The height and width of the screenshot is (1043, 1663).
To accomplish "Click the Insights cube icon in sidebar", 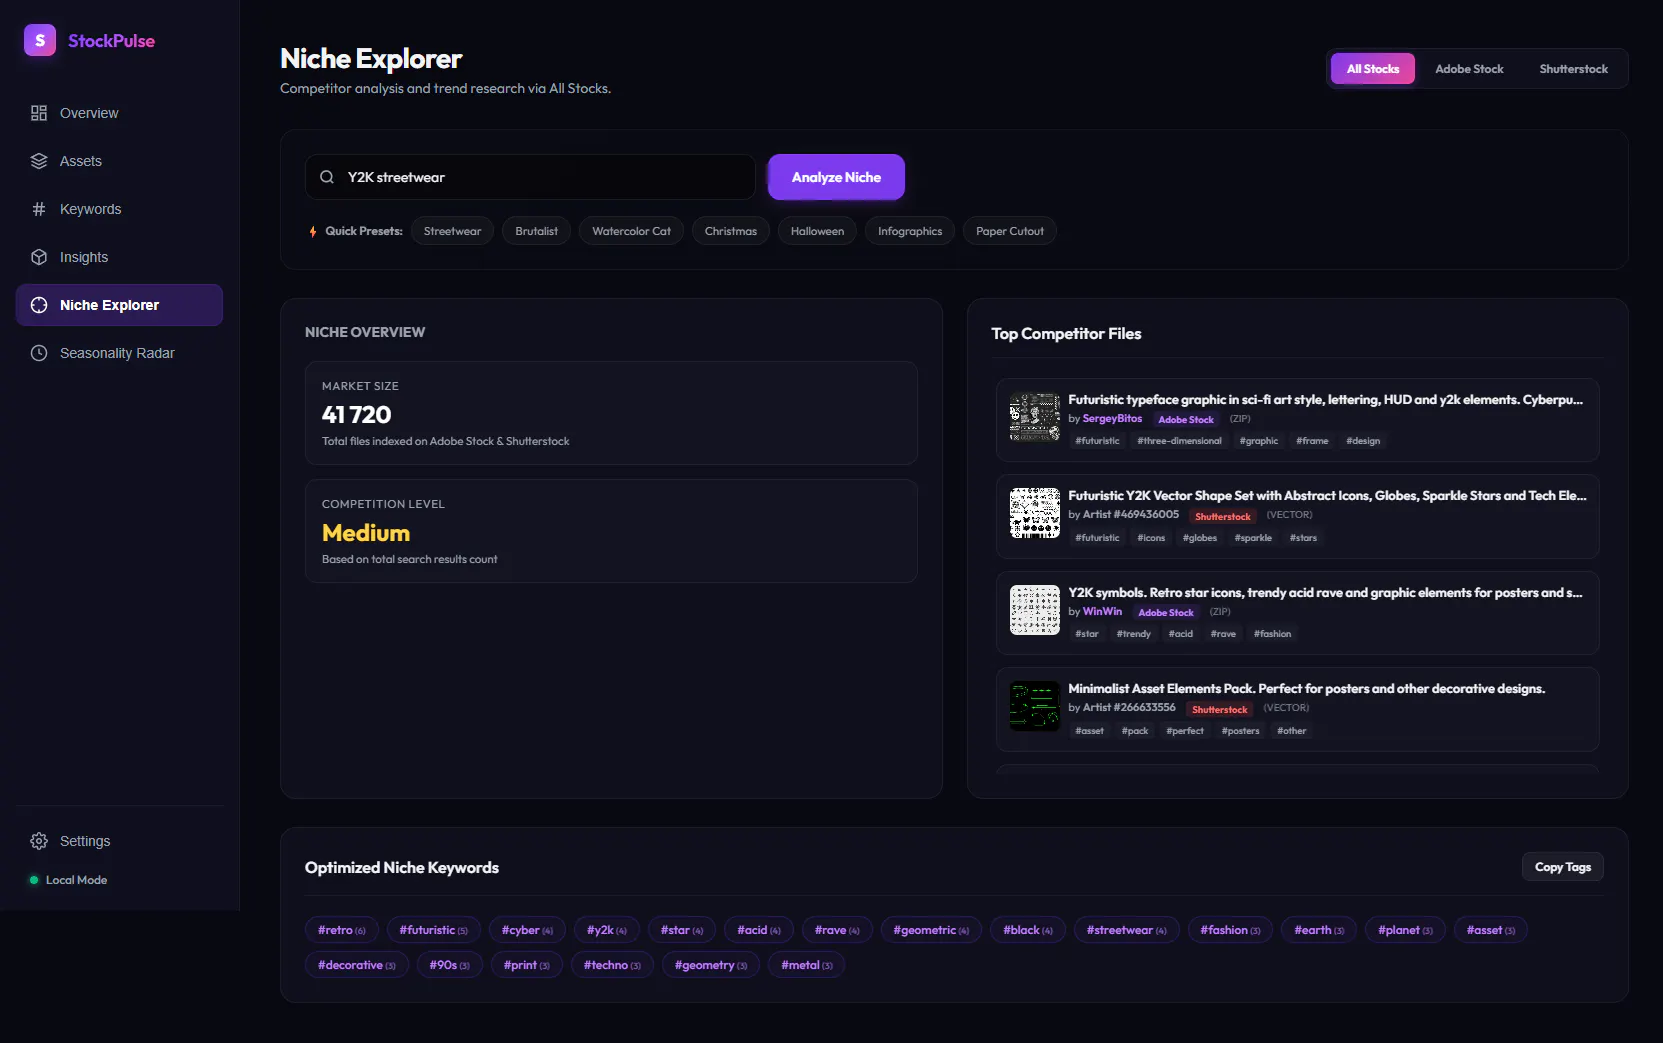I will coord(39,257).
